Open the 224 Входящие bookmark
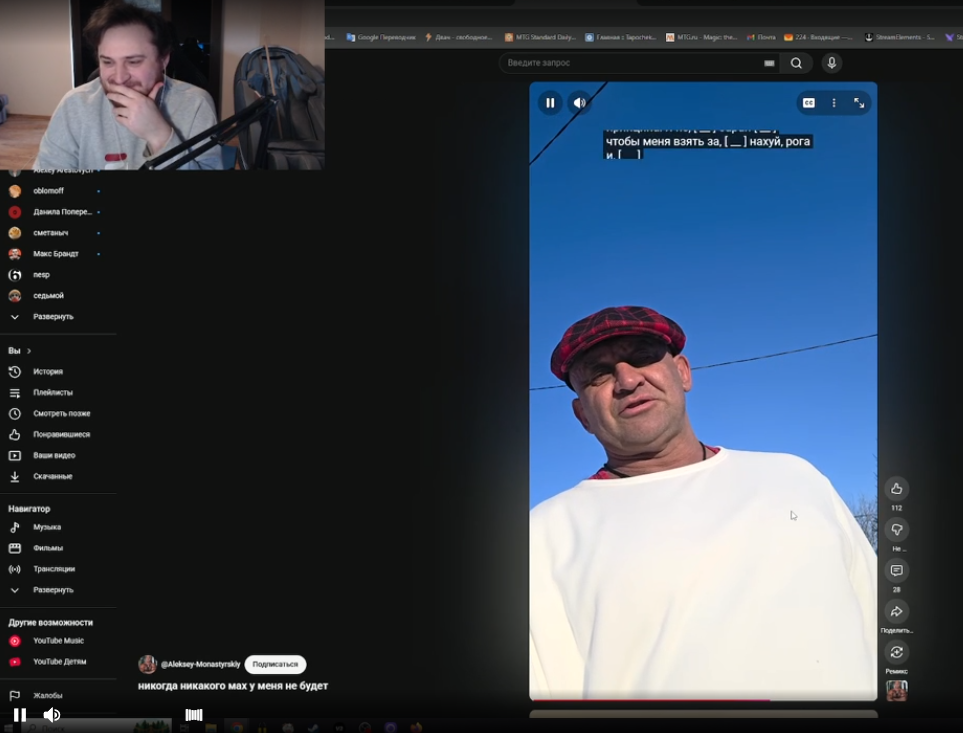The width and height of the screenshot is (963, 733). pos(818,37)
